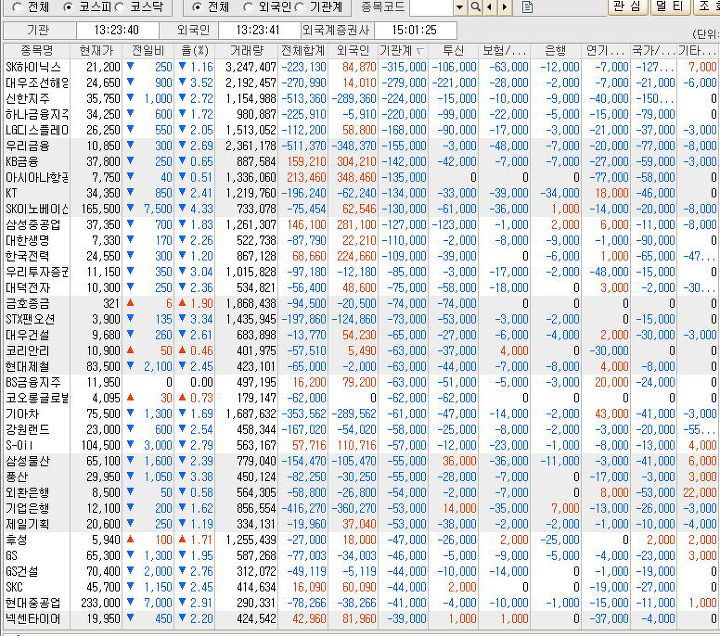Select the KB금융 row name
This screenshot has height=636, width=720.
pyautogui.click(x=22, y=162)
